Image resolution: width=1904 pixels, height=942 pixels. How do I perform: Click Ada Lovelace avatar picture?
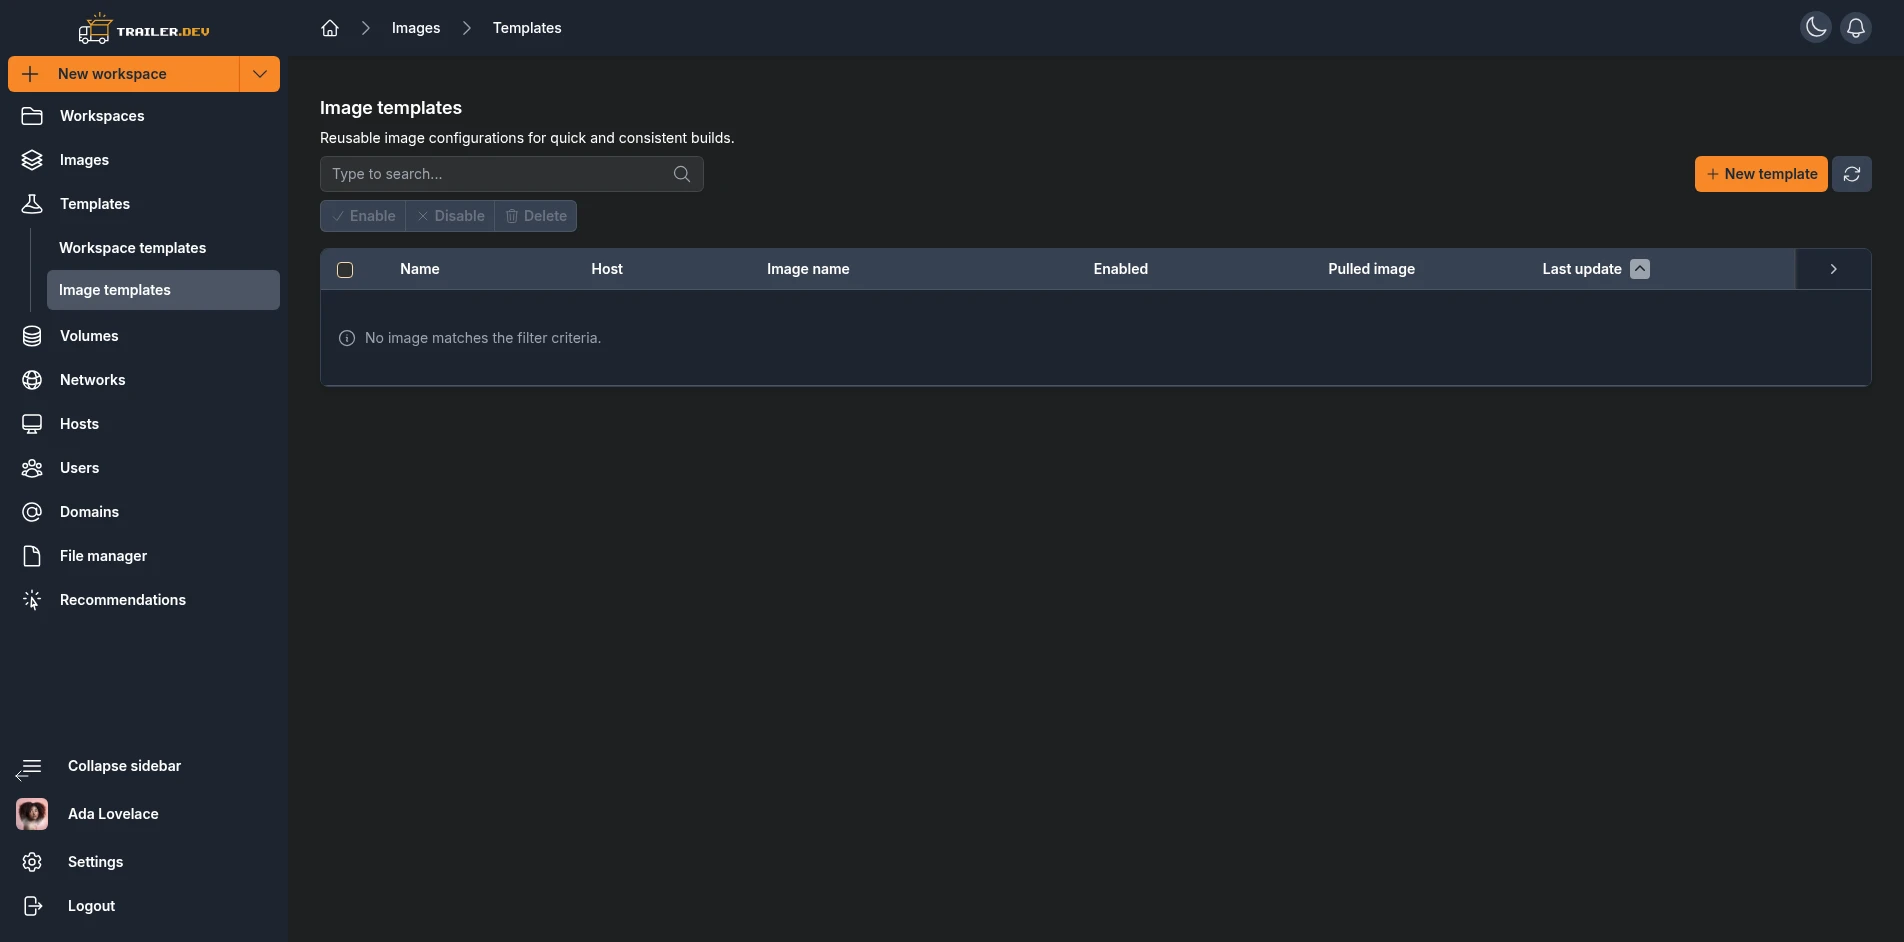[32, 814]
